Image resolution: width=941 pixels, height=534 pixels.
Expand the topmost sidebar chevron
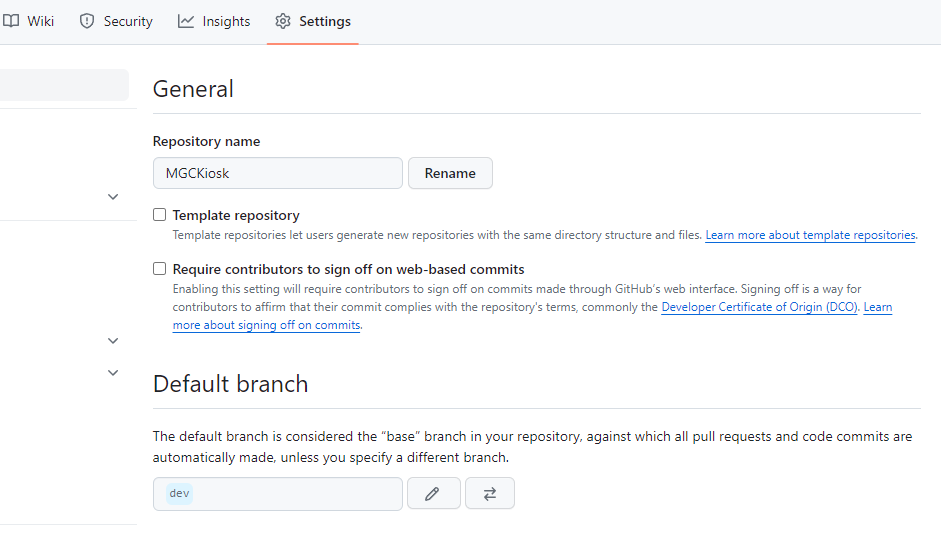point(113,197)
